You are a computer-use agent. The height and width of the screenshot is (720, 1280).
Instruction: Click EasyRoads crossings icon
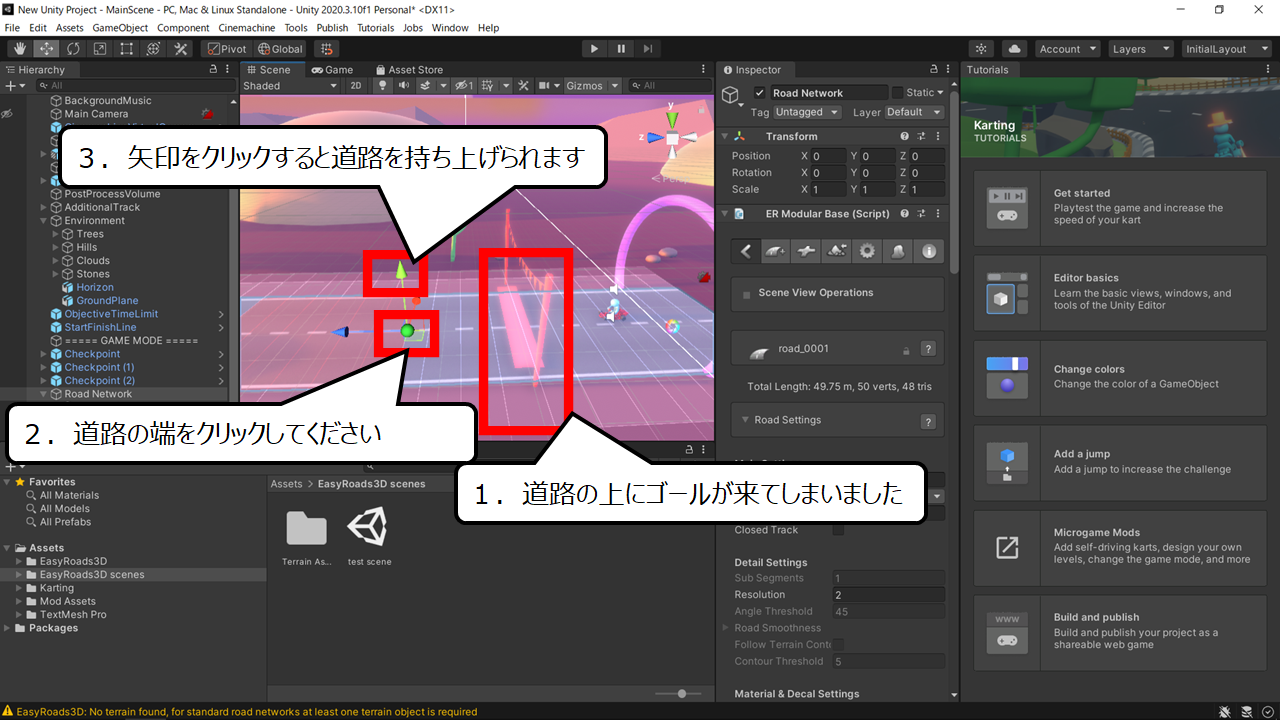tap(806, 251)
